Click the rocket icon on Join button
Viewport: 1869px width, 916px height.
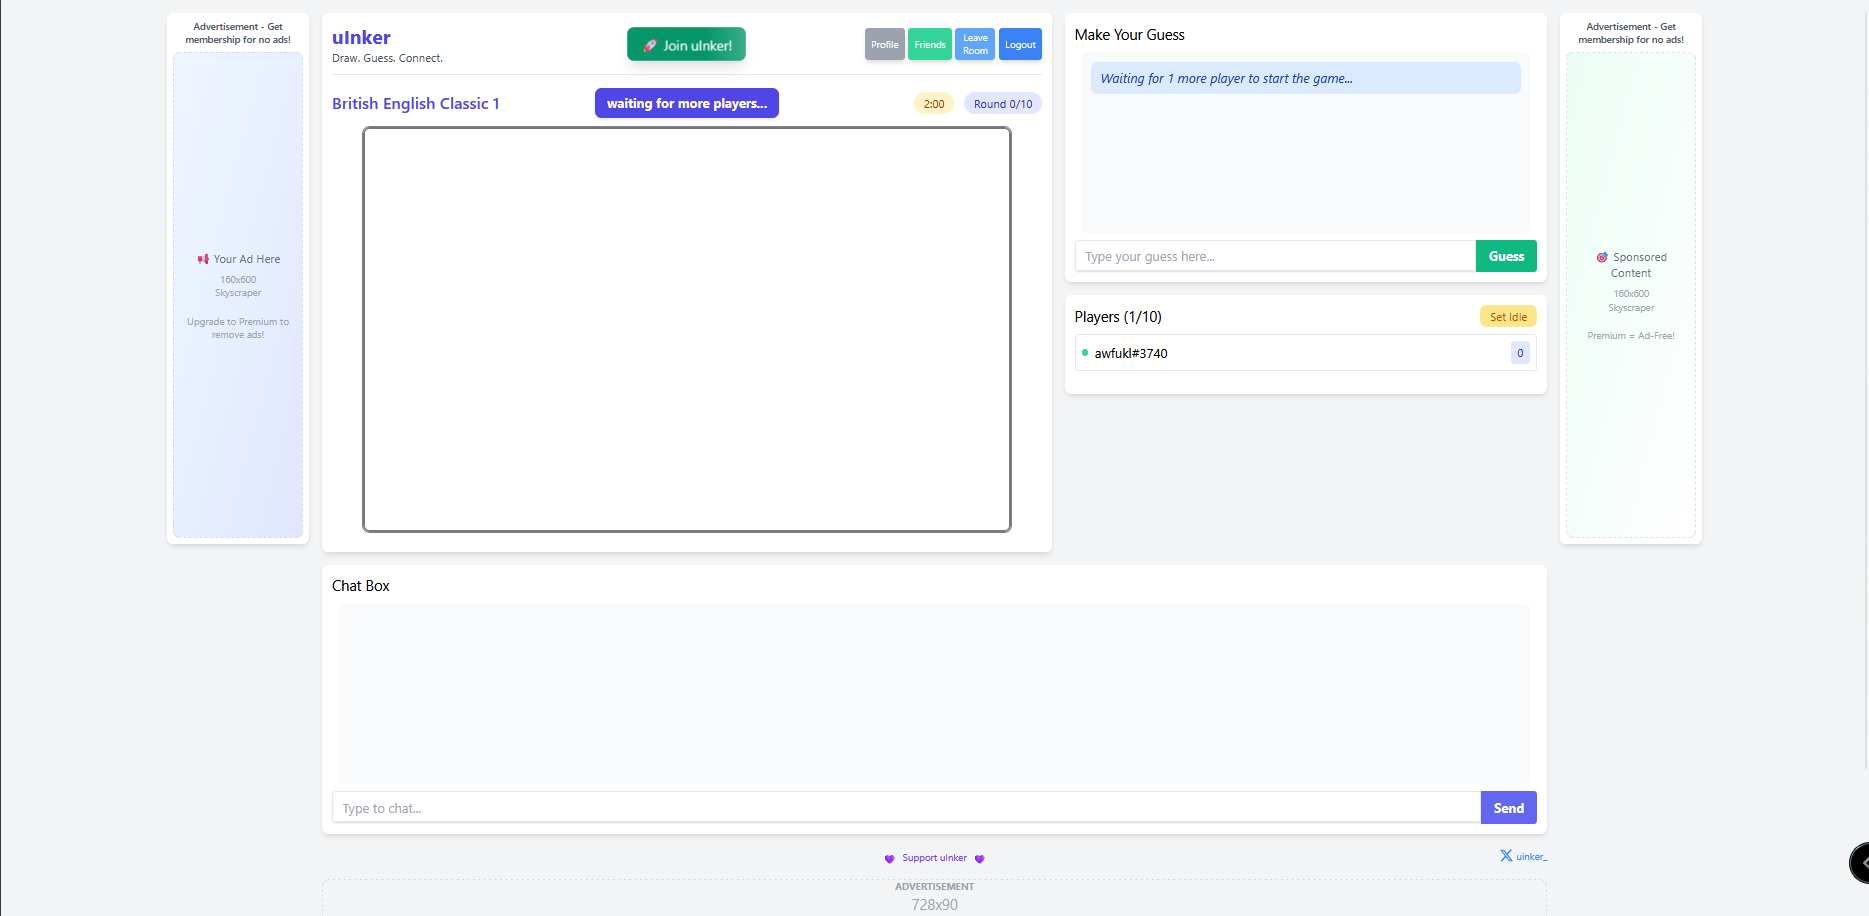click(x=650, y=45)
